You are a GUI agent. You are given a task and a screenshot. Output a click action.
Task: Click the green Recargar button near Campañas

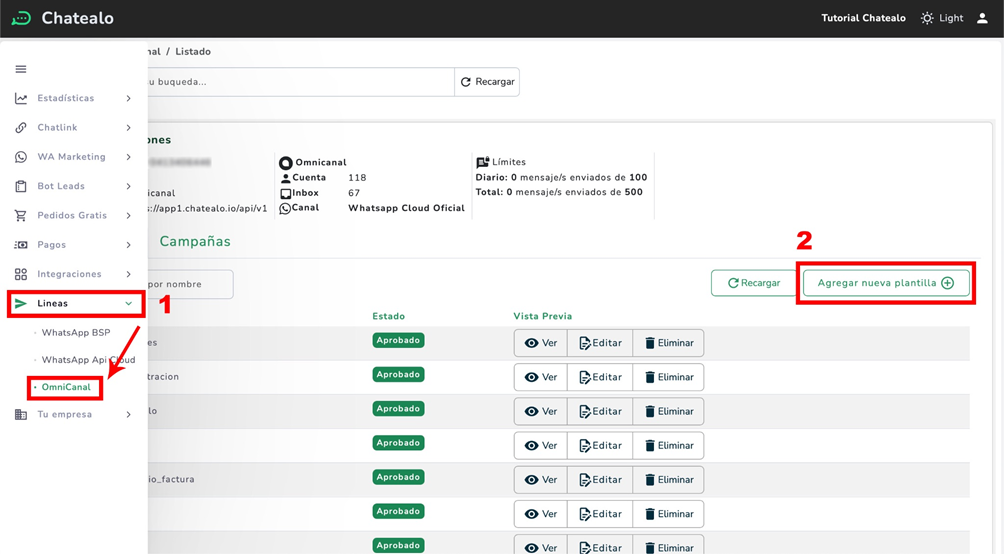click(x=754, y=283)
